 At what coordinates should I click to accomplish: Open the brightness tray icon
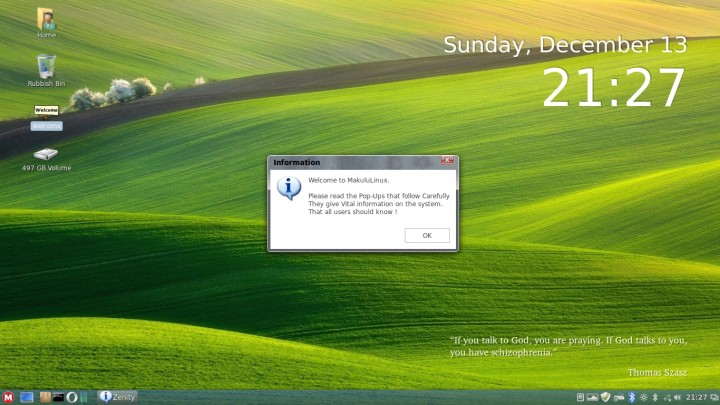coord(644,398)
